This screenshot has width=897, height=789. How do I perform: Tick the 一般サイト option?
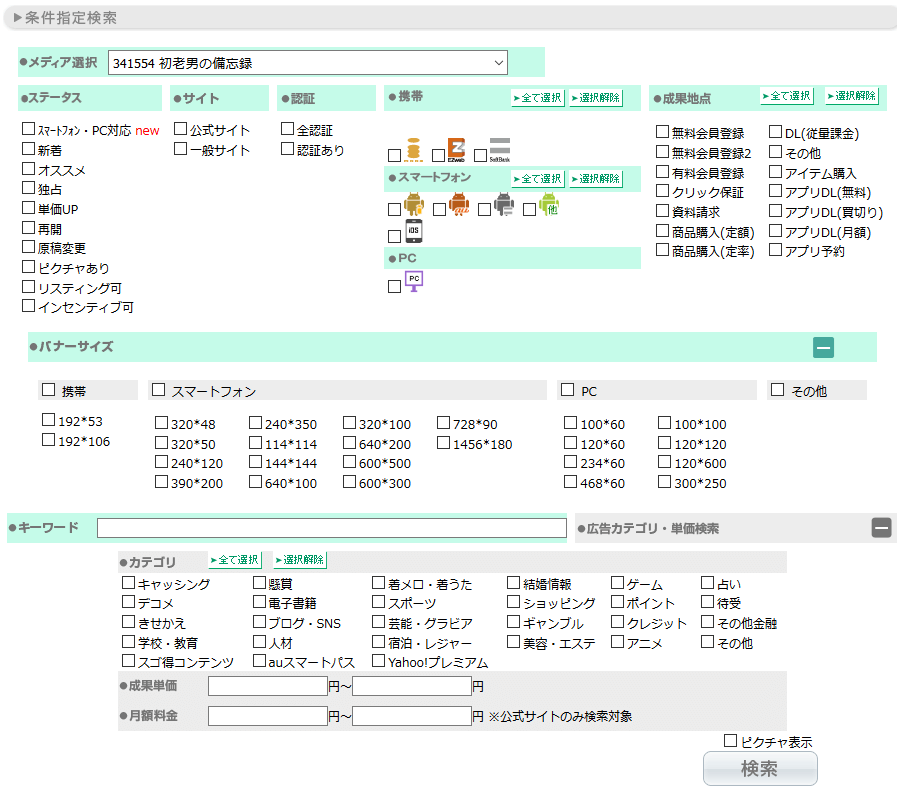[x=180, y=149]
